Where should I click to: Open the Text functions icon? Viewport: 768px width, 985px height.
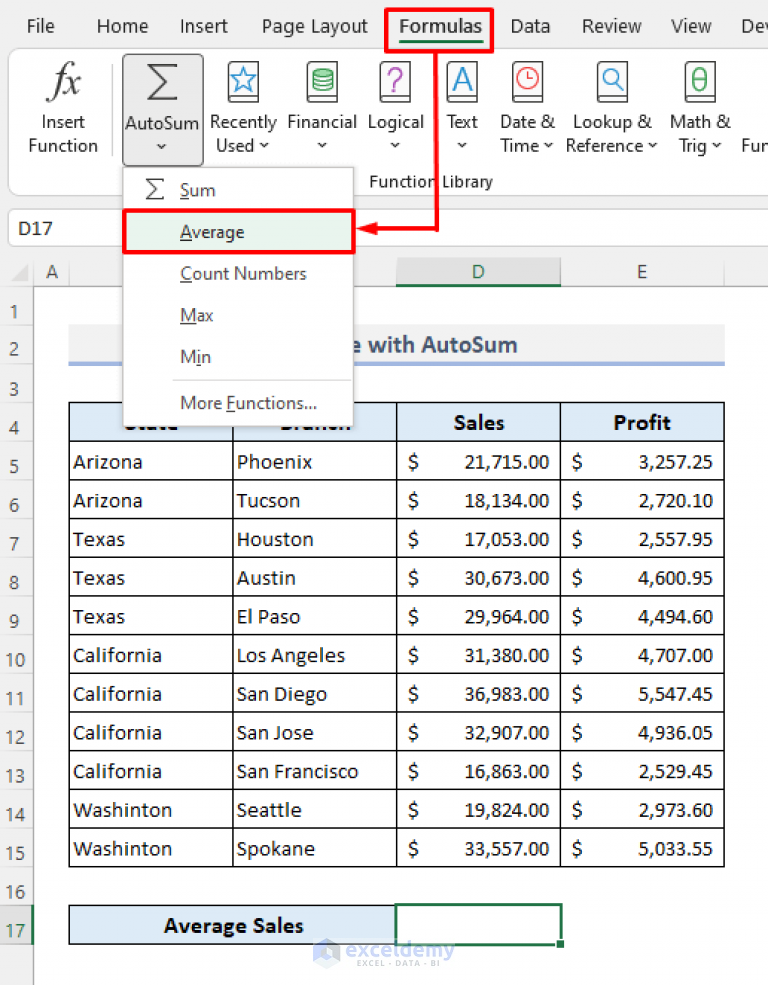462,82
